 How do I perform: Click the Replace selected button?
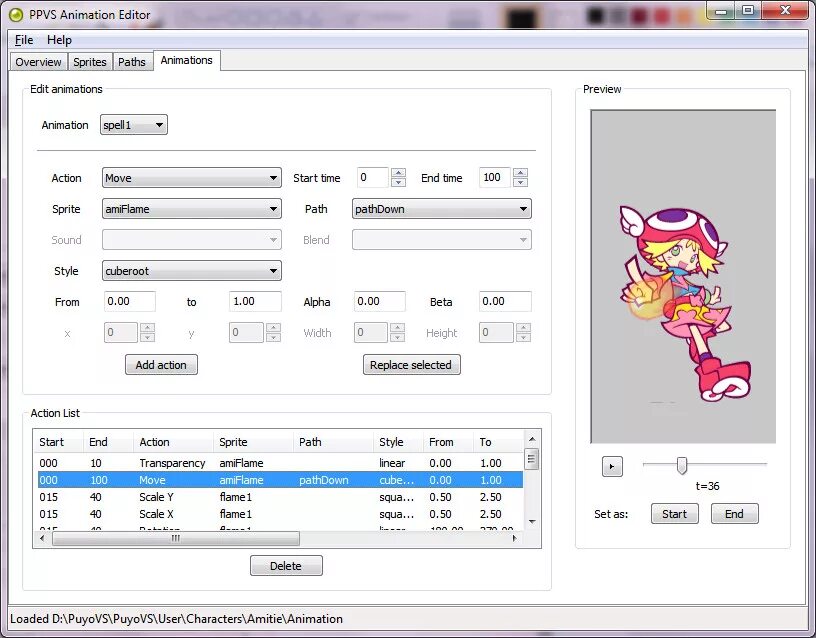coord(411,365)
